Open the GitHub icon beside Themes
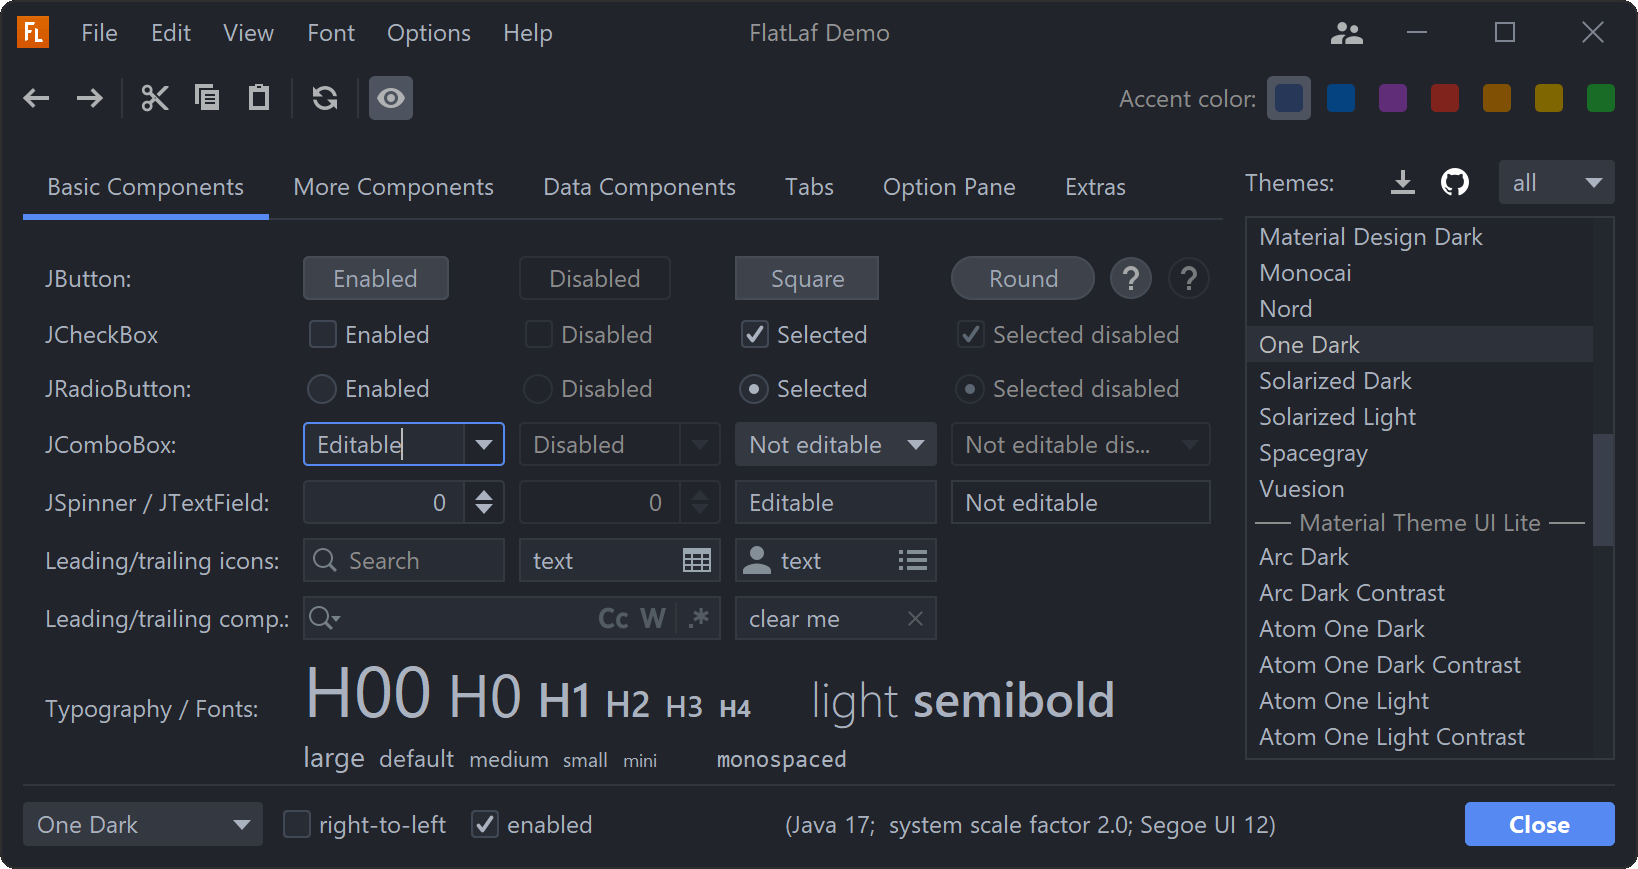The width and height of the screenshot is (1638, 869). point(1454,182)
